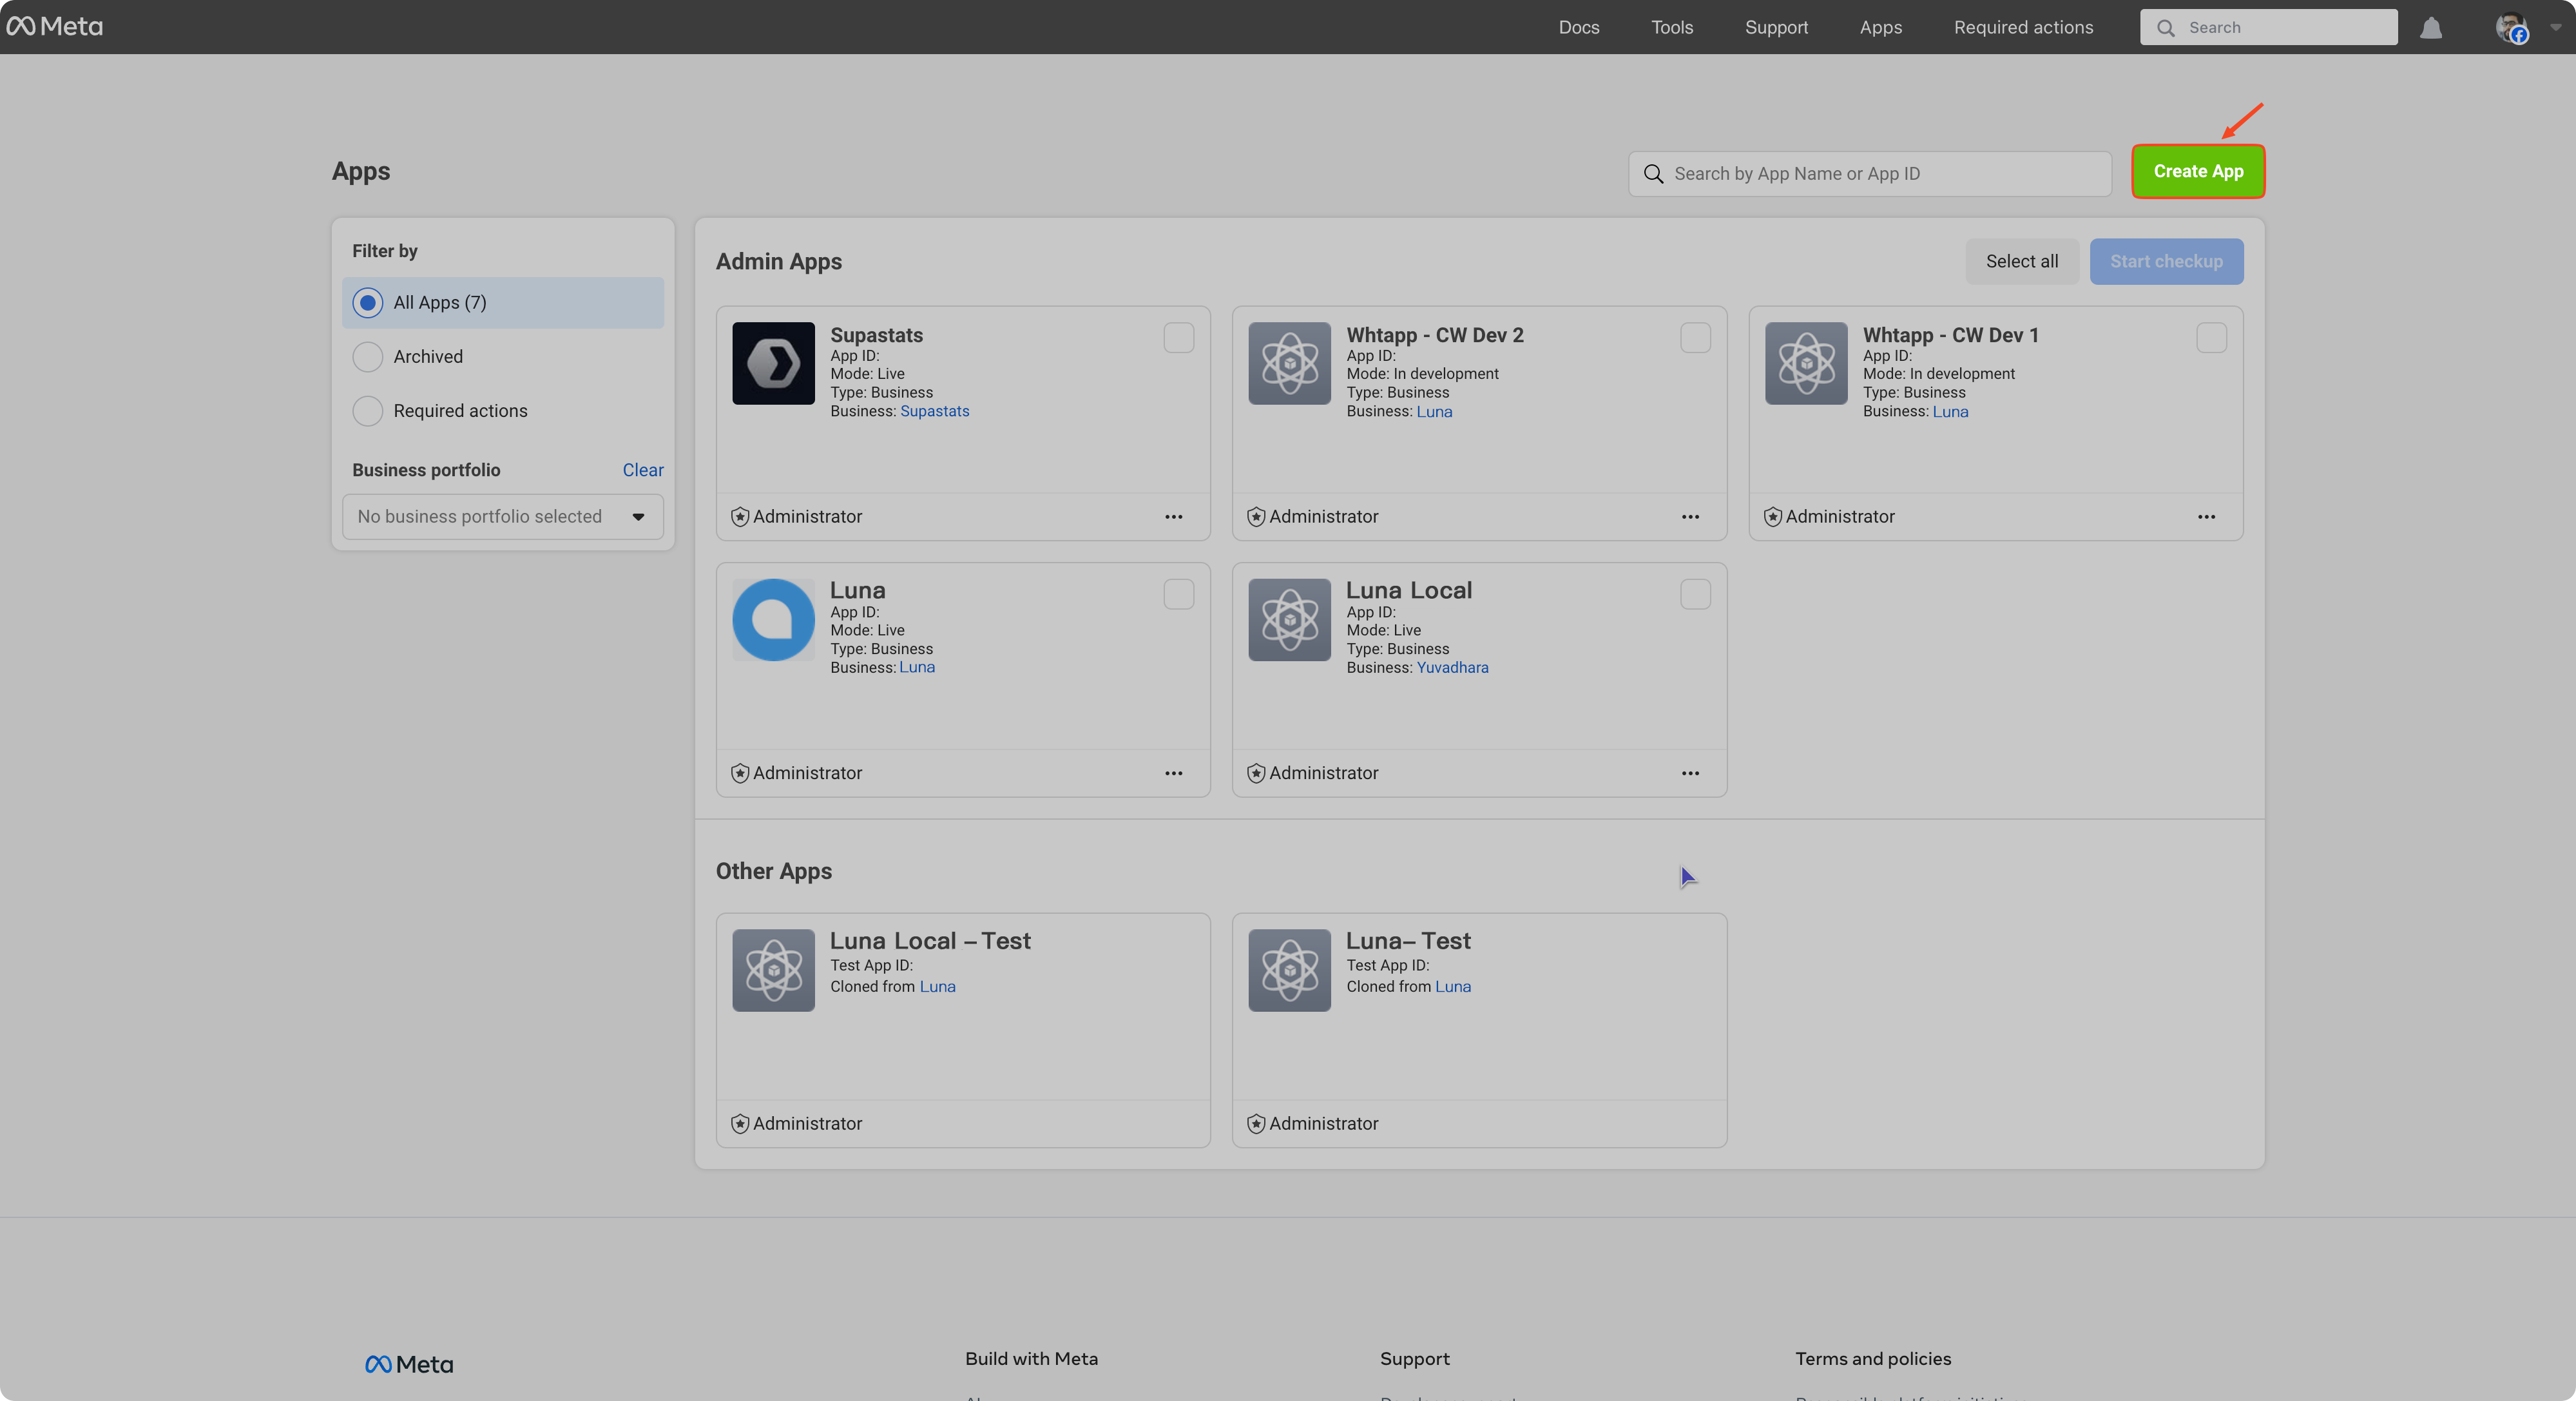This screenshot has width=2576, height=1401.
Task: Click the profile avatar in header
Action: coord(2511,28)
